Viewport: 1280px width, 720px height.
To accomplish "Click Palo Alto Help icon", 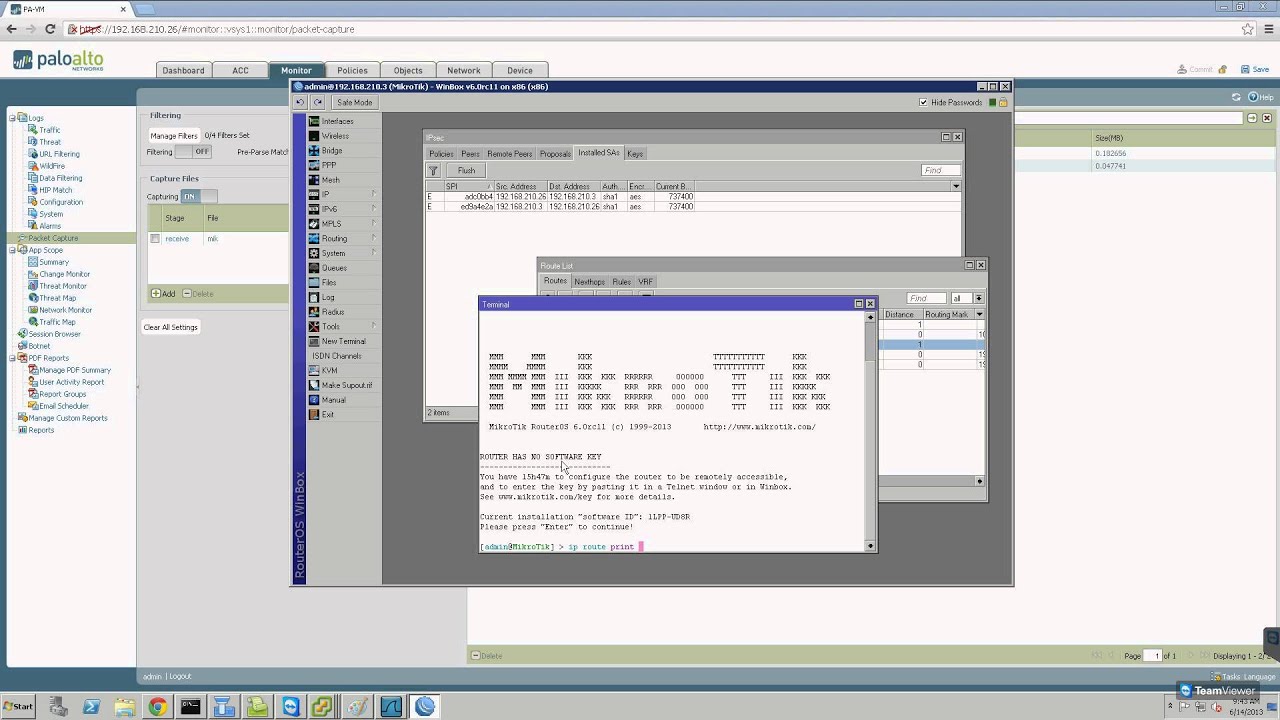I will (1262, 97).
